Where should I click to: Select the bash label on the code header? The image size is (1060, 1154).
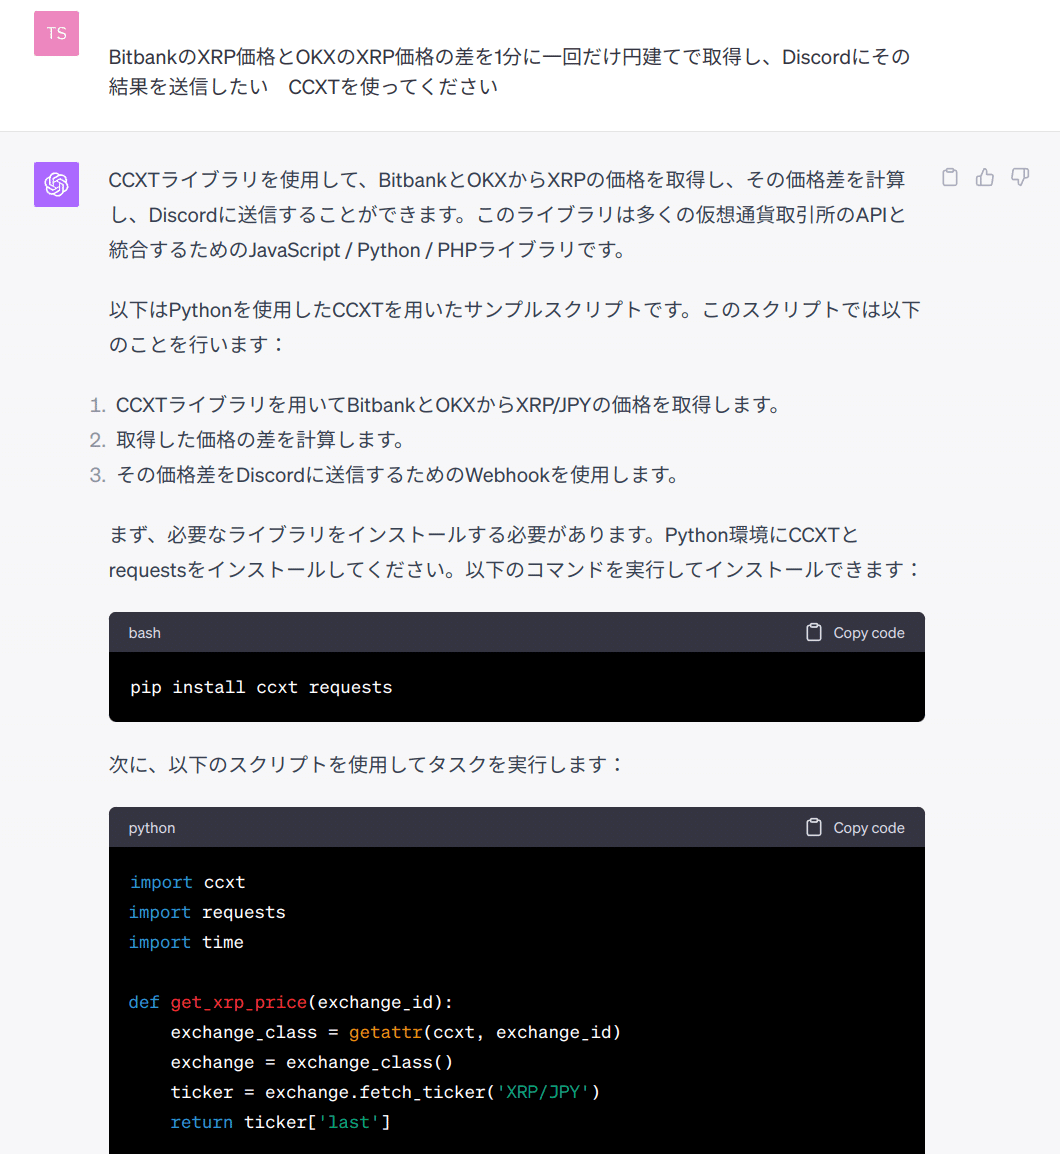tap(144, 632)
